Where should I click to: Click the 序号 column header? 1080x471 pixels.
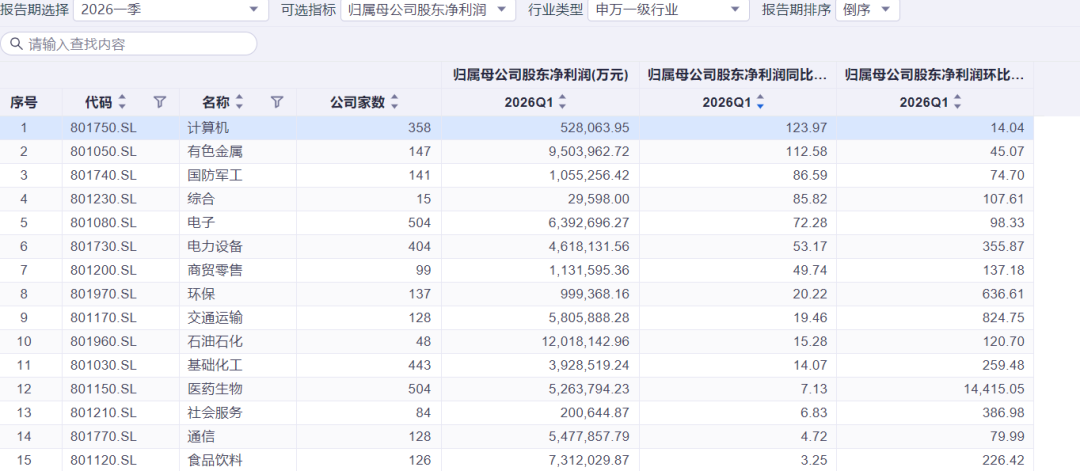coord(23,103)
